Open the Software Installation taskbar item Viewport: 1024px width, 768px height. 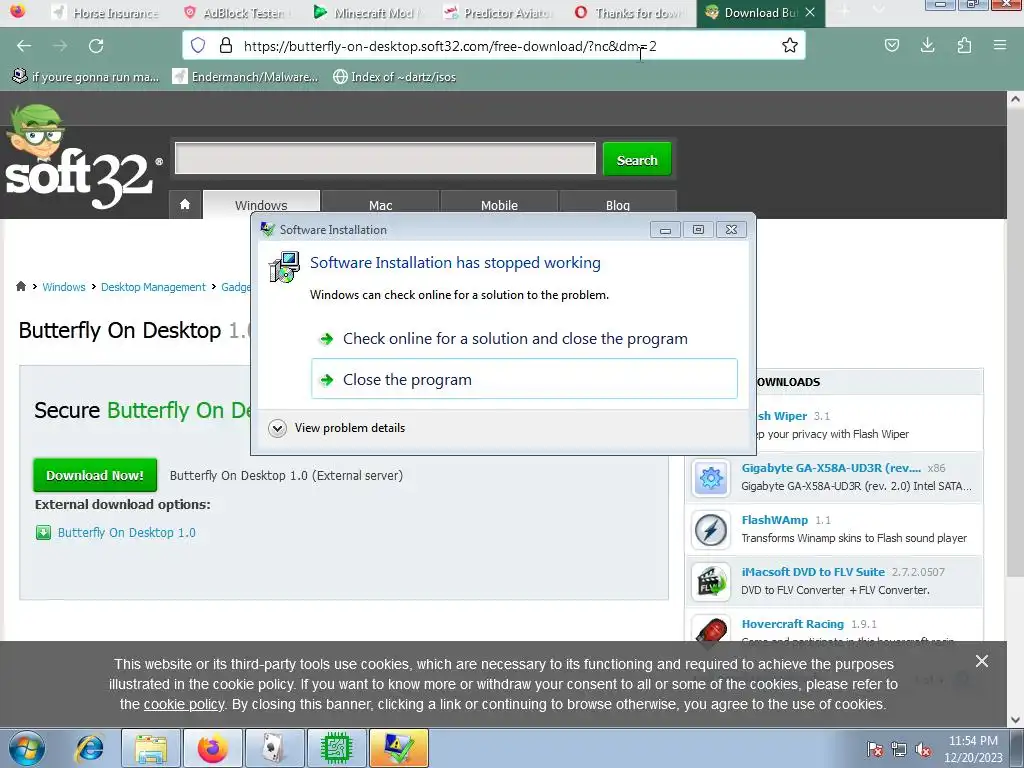[398, 748]
